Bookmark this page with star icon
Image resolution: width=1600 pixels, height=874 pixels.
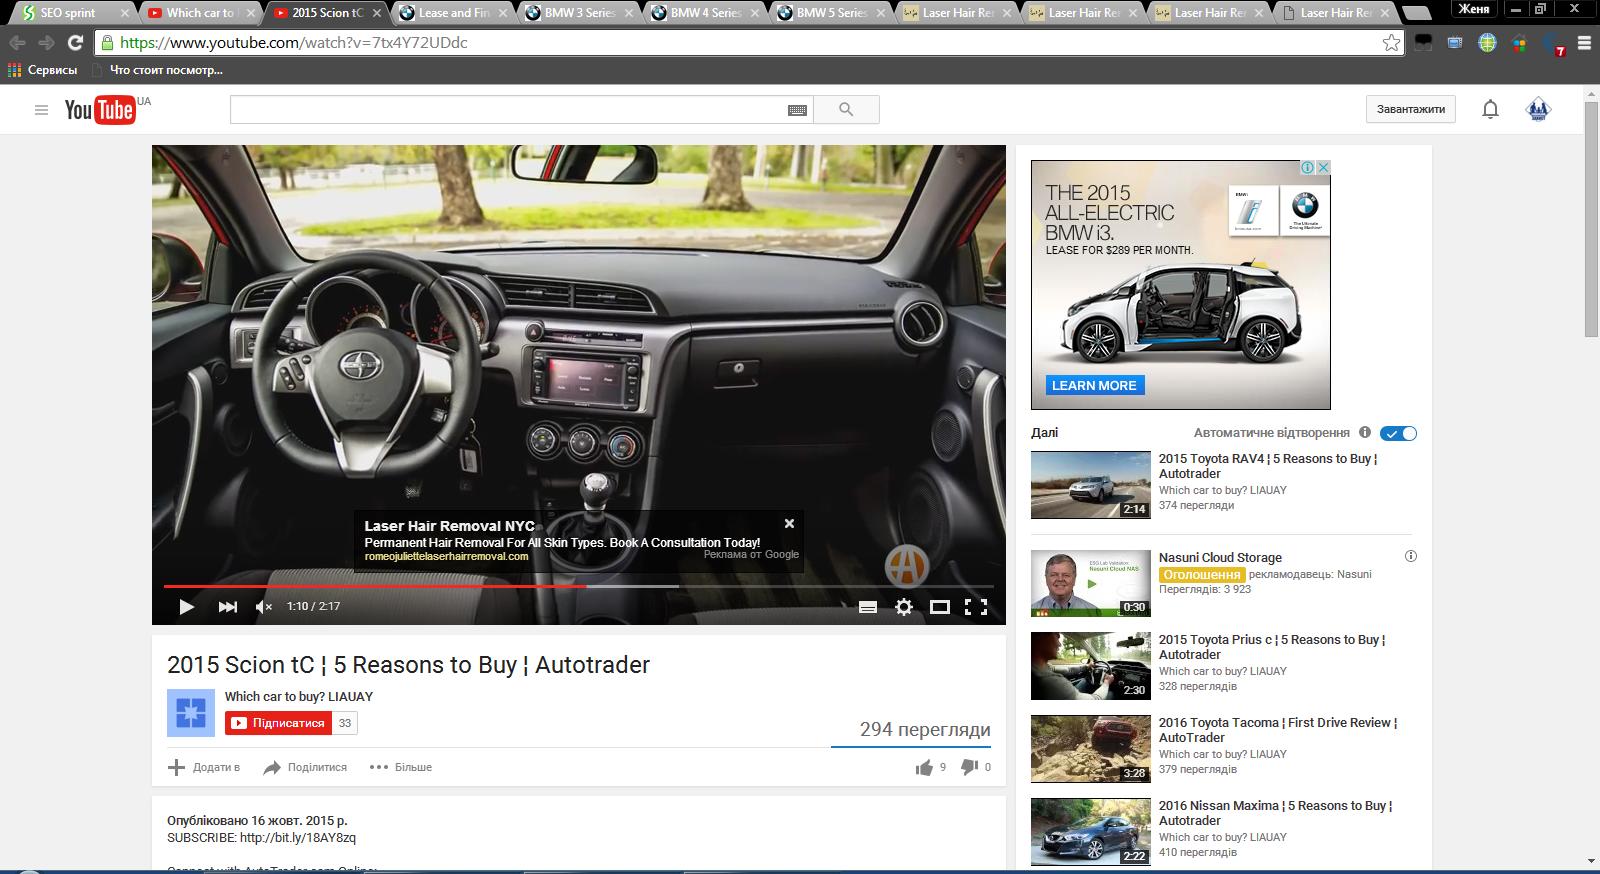pos(1391,43)
